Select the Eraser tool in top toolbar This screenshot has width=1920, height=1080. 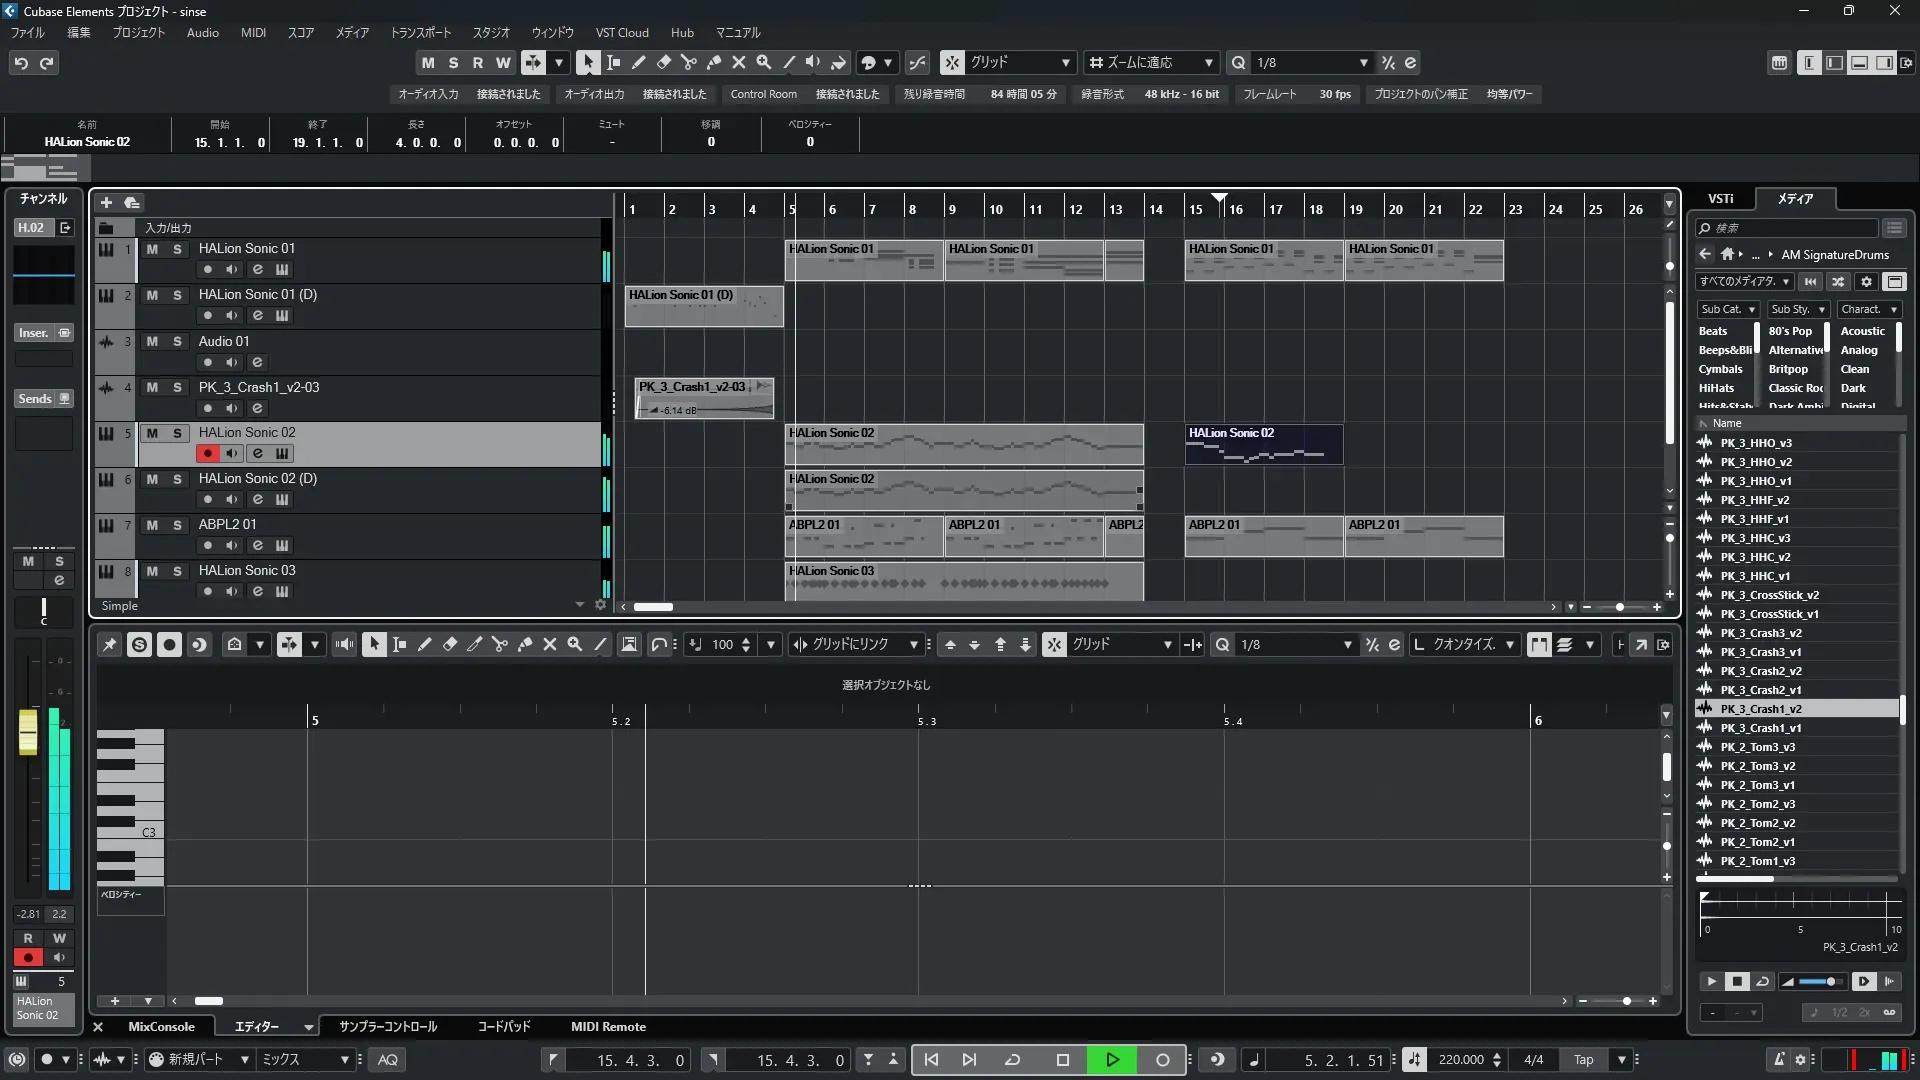664,62
